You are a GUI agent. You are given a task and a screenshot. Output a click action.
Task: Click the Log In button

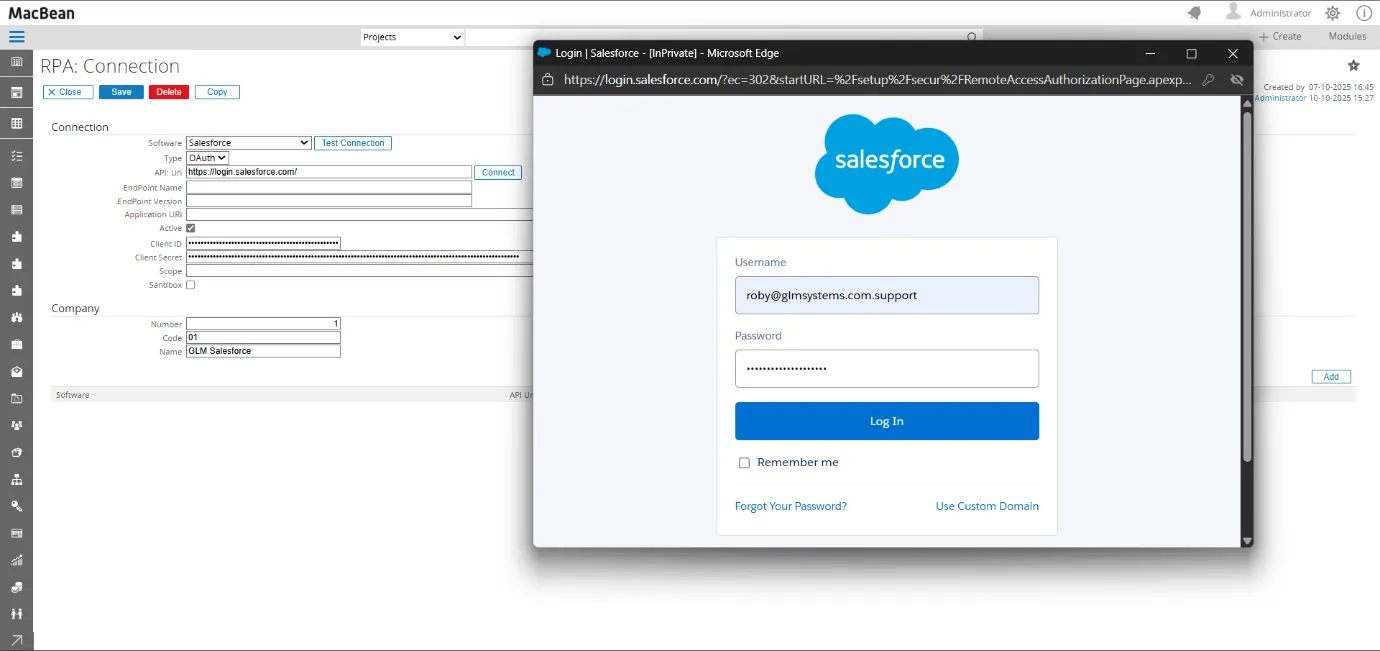coord(887,421)
